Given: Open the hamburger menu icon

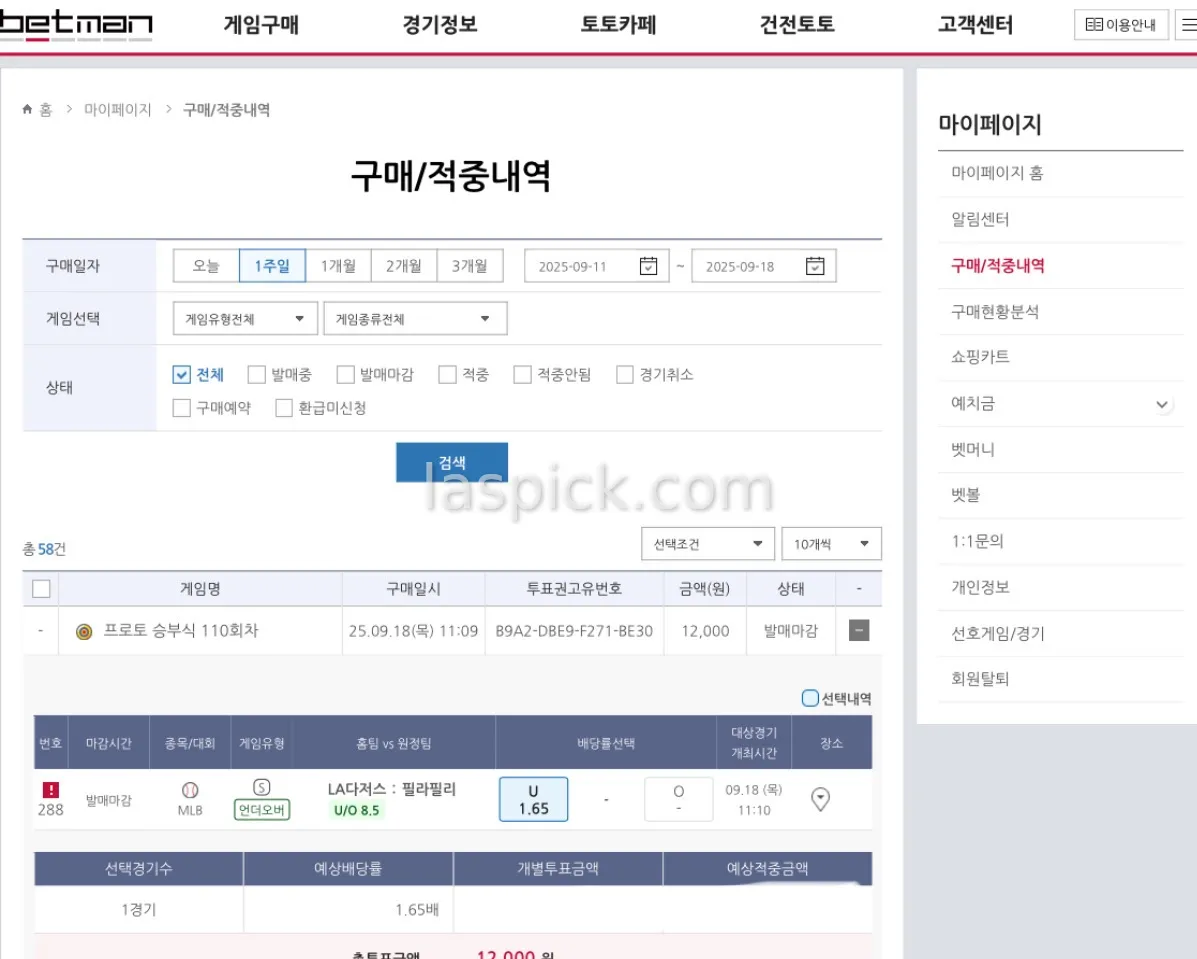Looking at the screenshot, I should [x=1187, y=25].
